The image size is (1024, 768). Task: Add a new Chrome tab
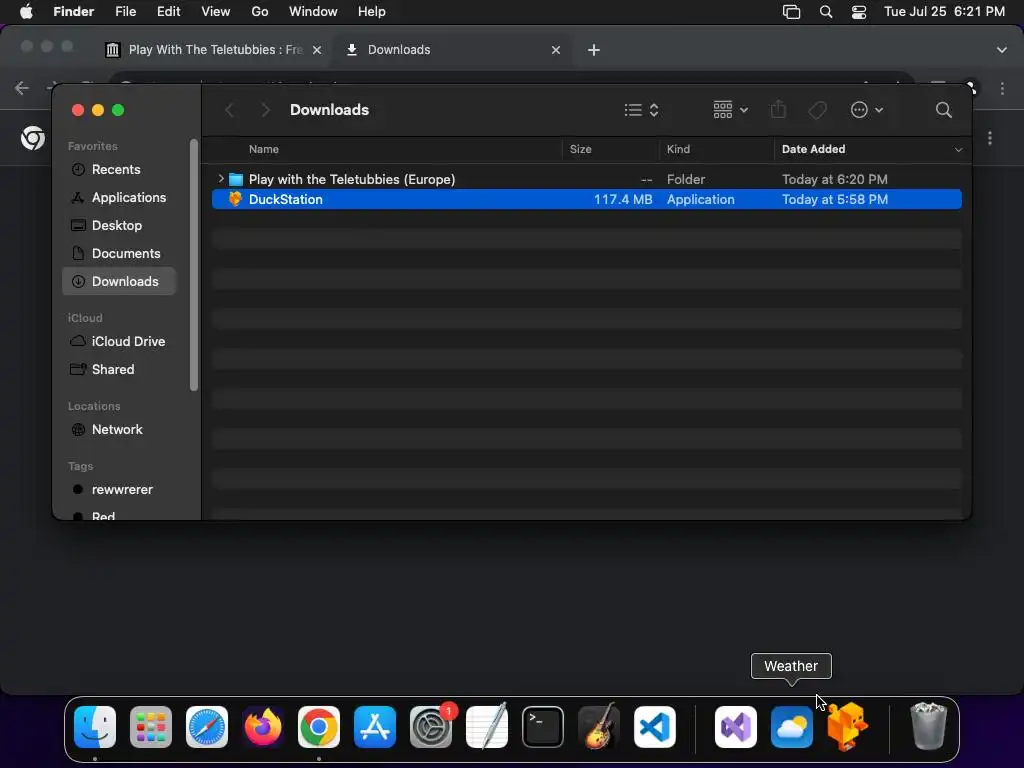tap(594, 50)
